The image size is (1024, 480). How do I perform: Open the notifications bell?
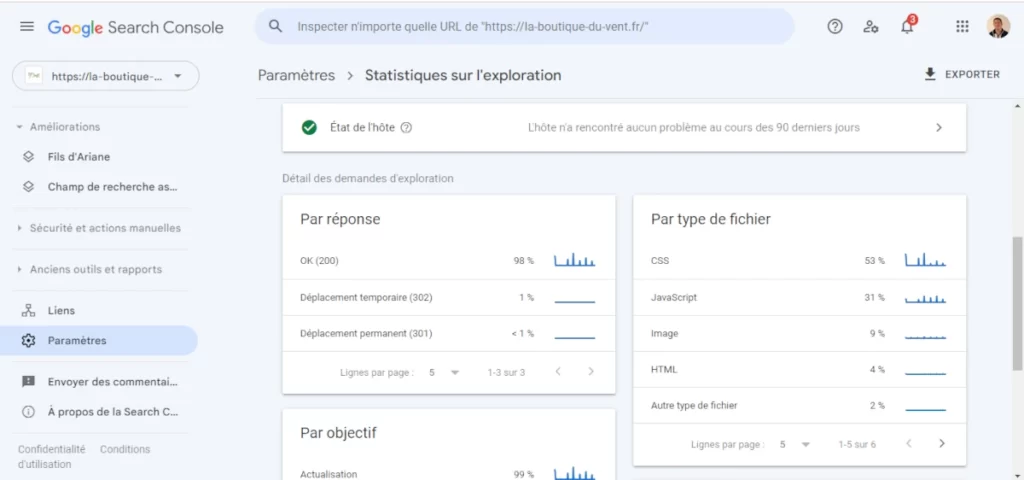click(907, 27)
